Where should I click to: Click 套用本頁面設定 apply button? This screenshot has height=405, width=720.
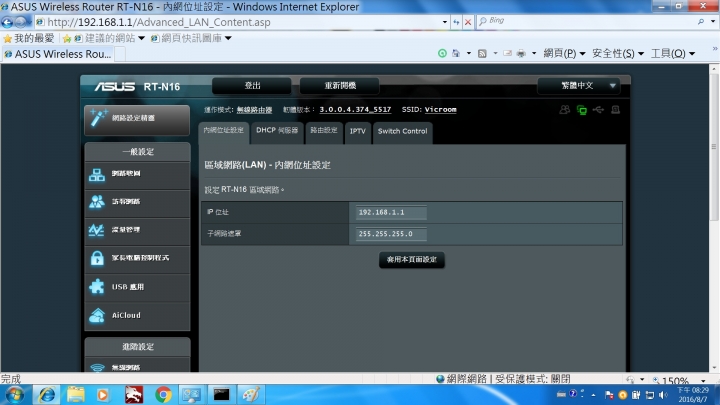point(411,260)
